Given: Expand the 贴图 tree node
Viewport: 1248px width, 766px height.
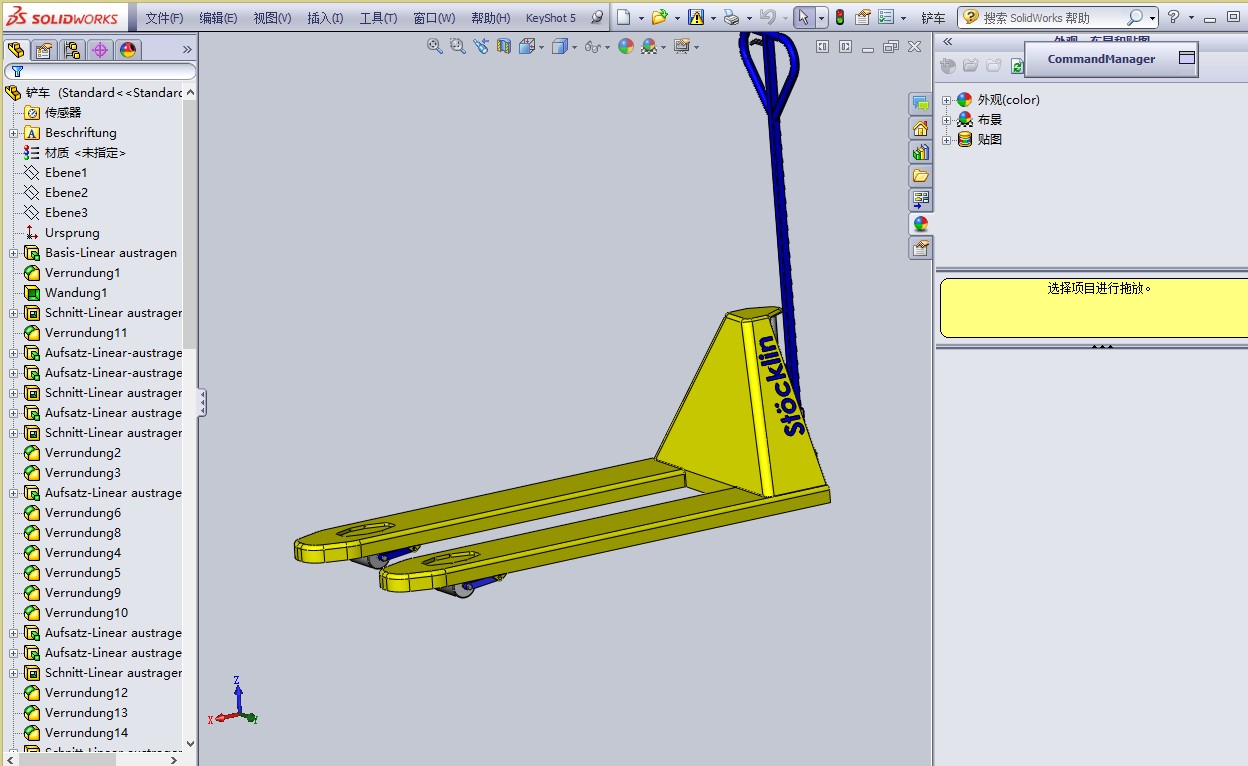Looking at the screenshot, I should pos(946,140).
